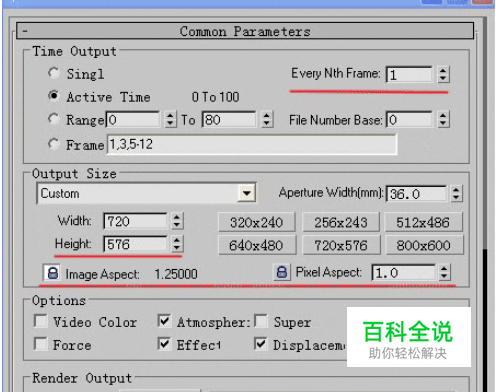Apply the 640x480 preset size
This screenshot has height=392, width=496.
257,245
